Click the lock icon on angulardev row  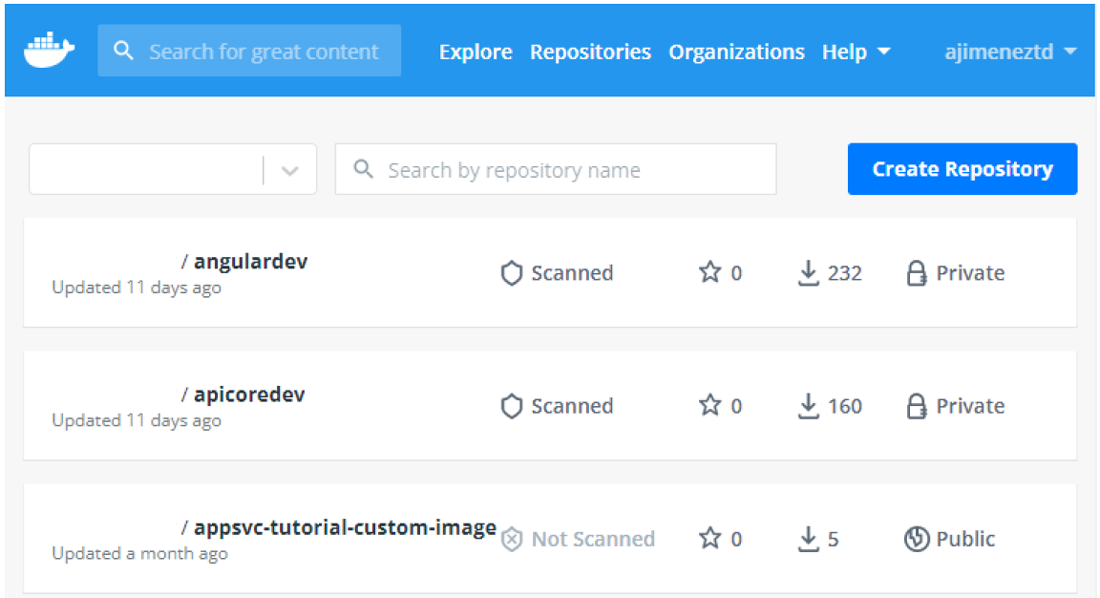[916, 274]
